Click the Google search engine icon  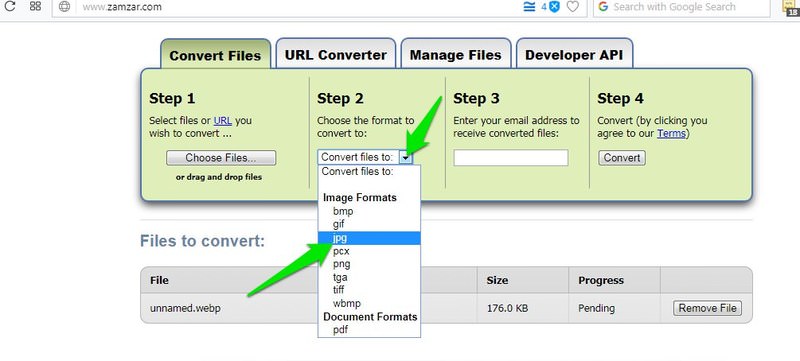604,7
